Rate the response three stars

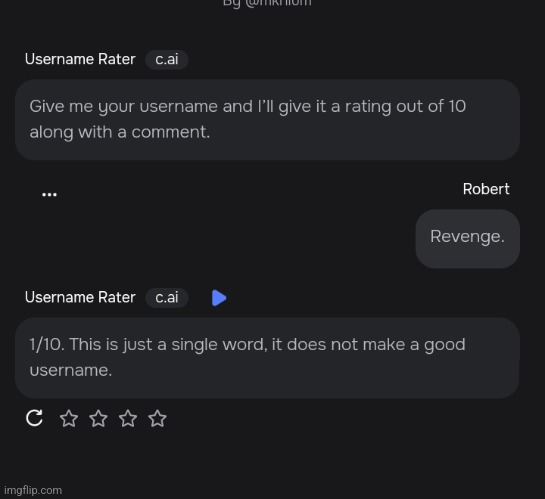coord(128,418)
